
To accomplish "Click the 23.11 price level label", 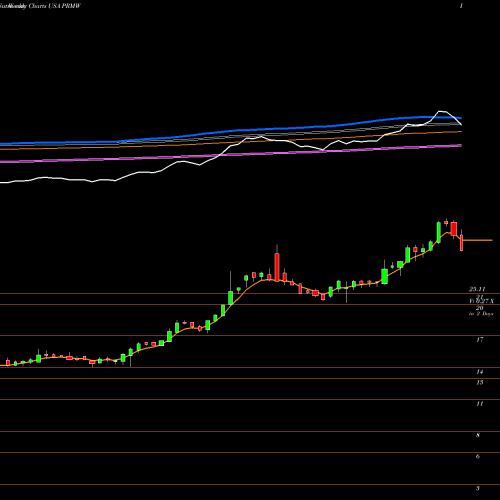I will 477,289.
